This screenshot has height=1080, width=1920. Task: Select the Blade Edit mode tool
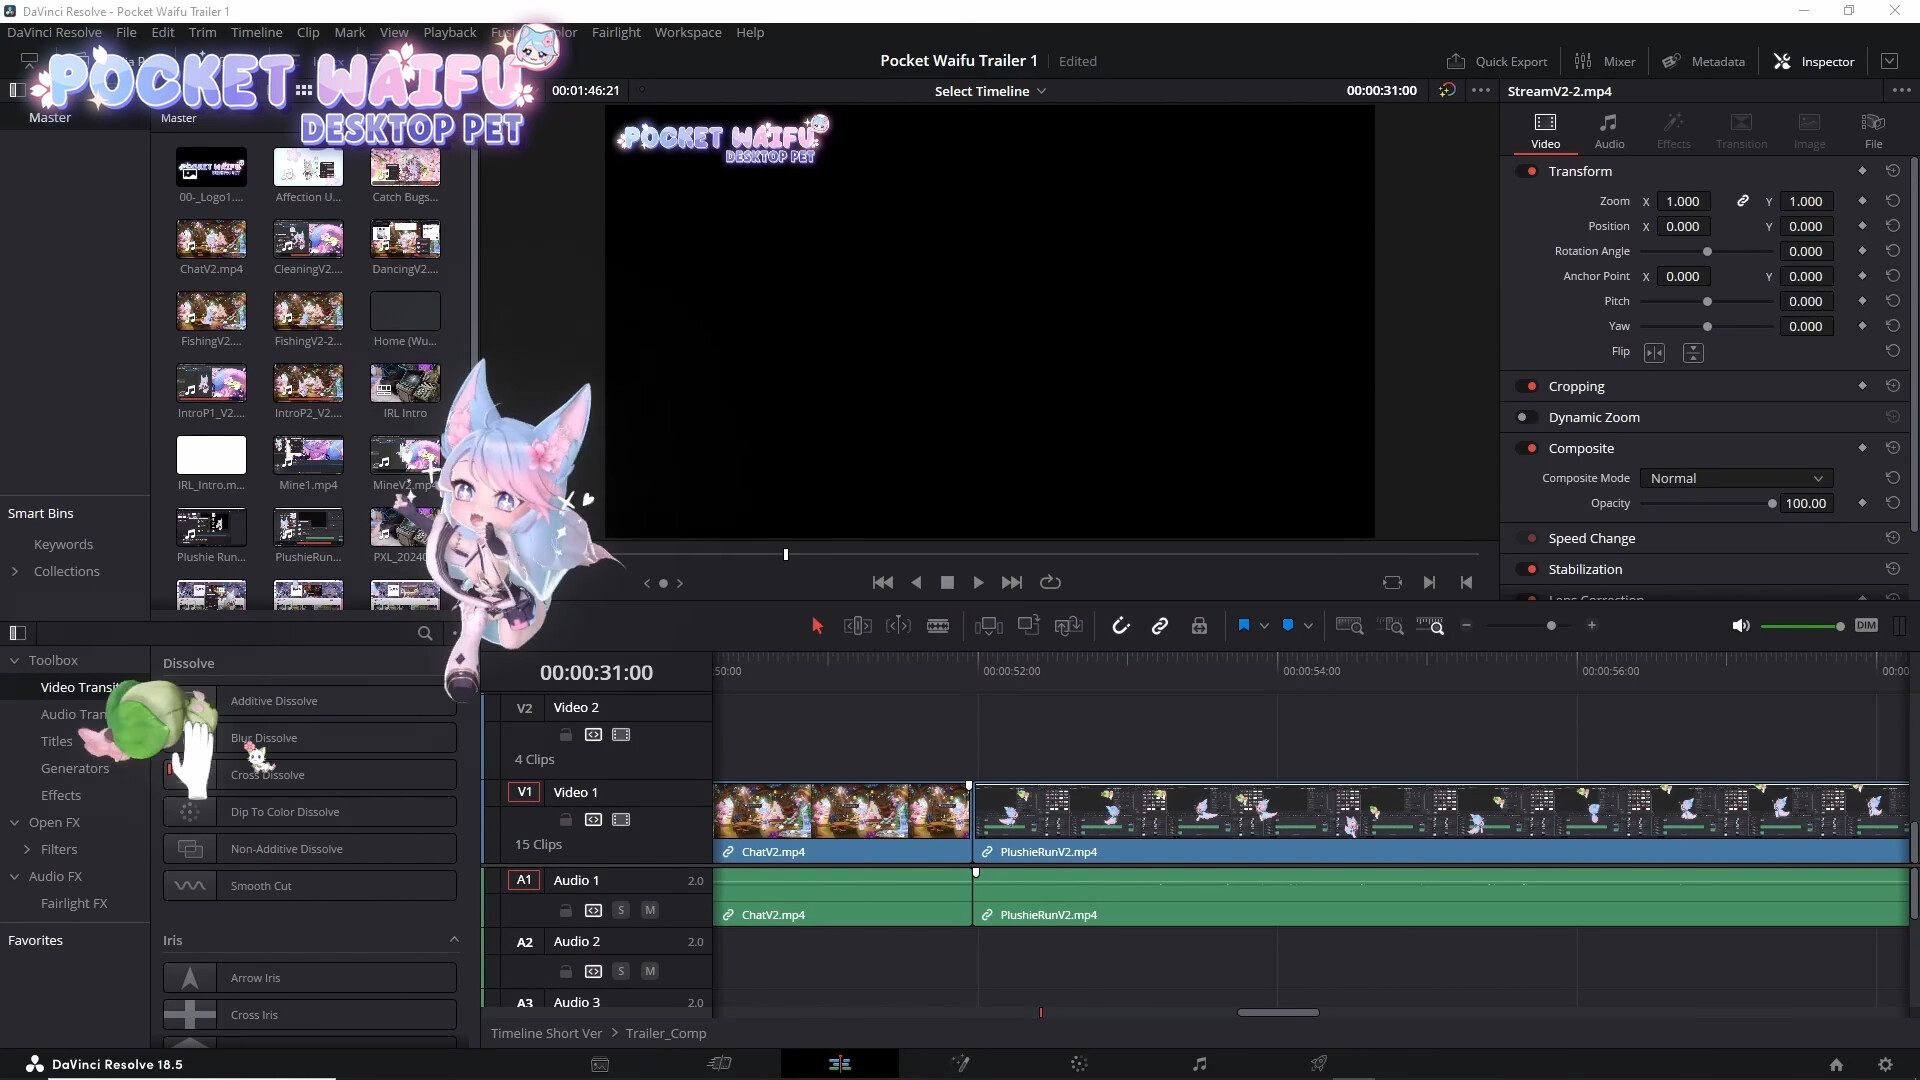click(x=938, y=625)
